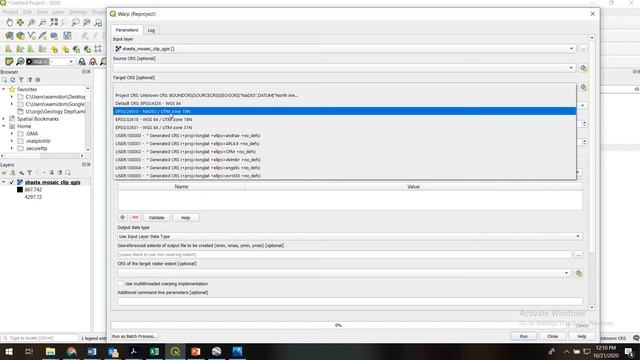Click the Select CRS icon beside Target CRS
The image size is (640, 360).
coord(583,87)
